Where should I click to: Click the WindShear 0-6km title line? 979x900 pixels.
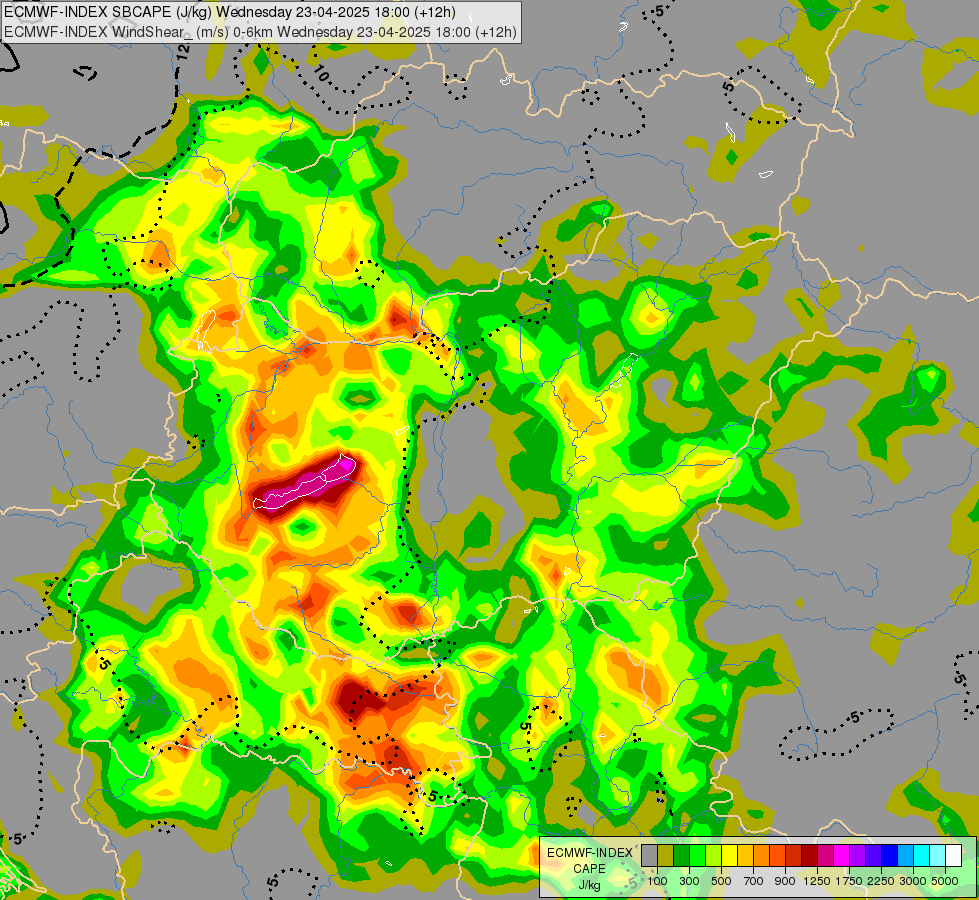coord(260,32)
